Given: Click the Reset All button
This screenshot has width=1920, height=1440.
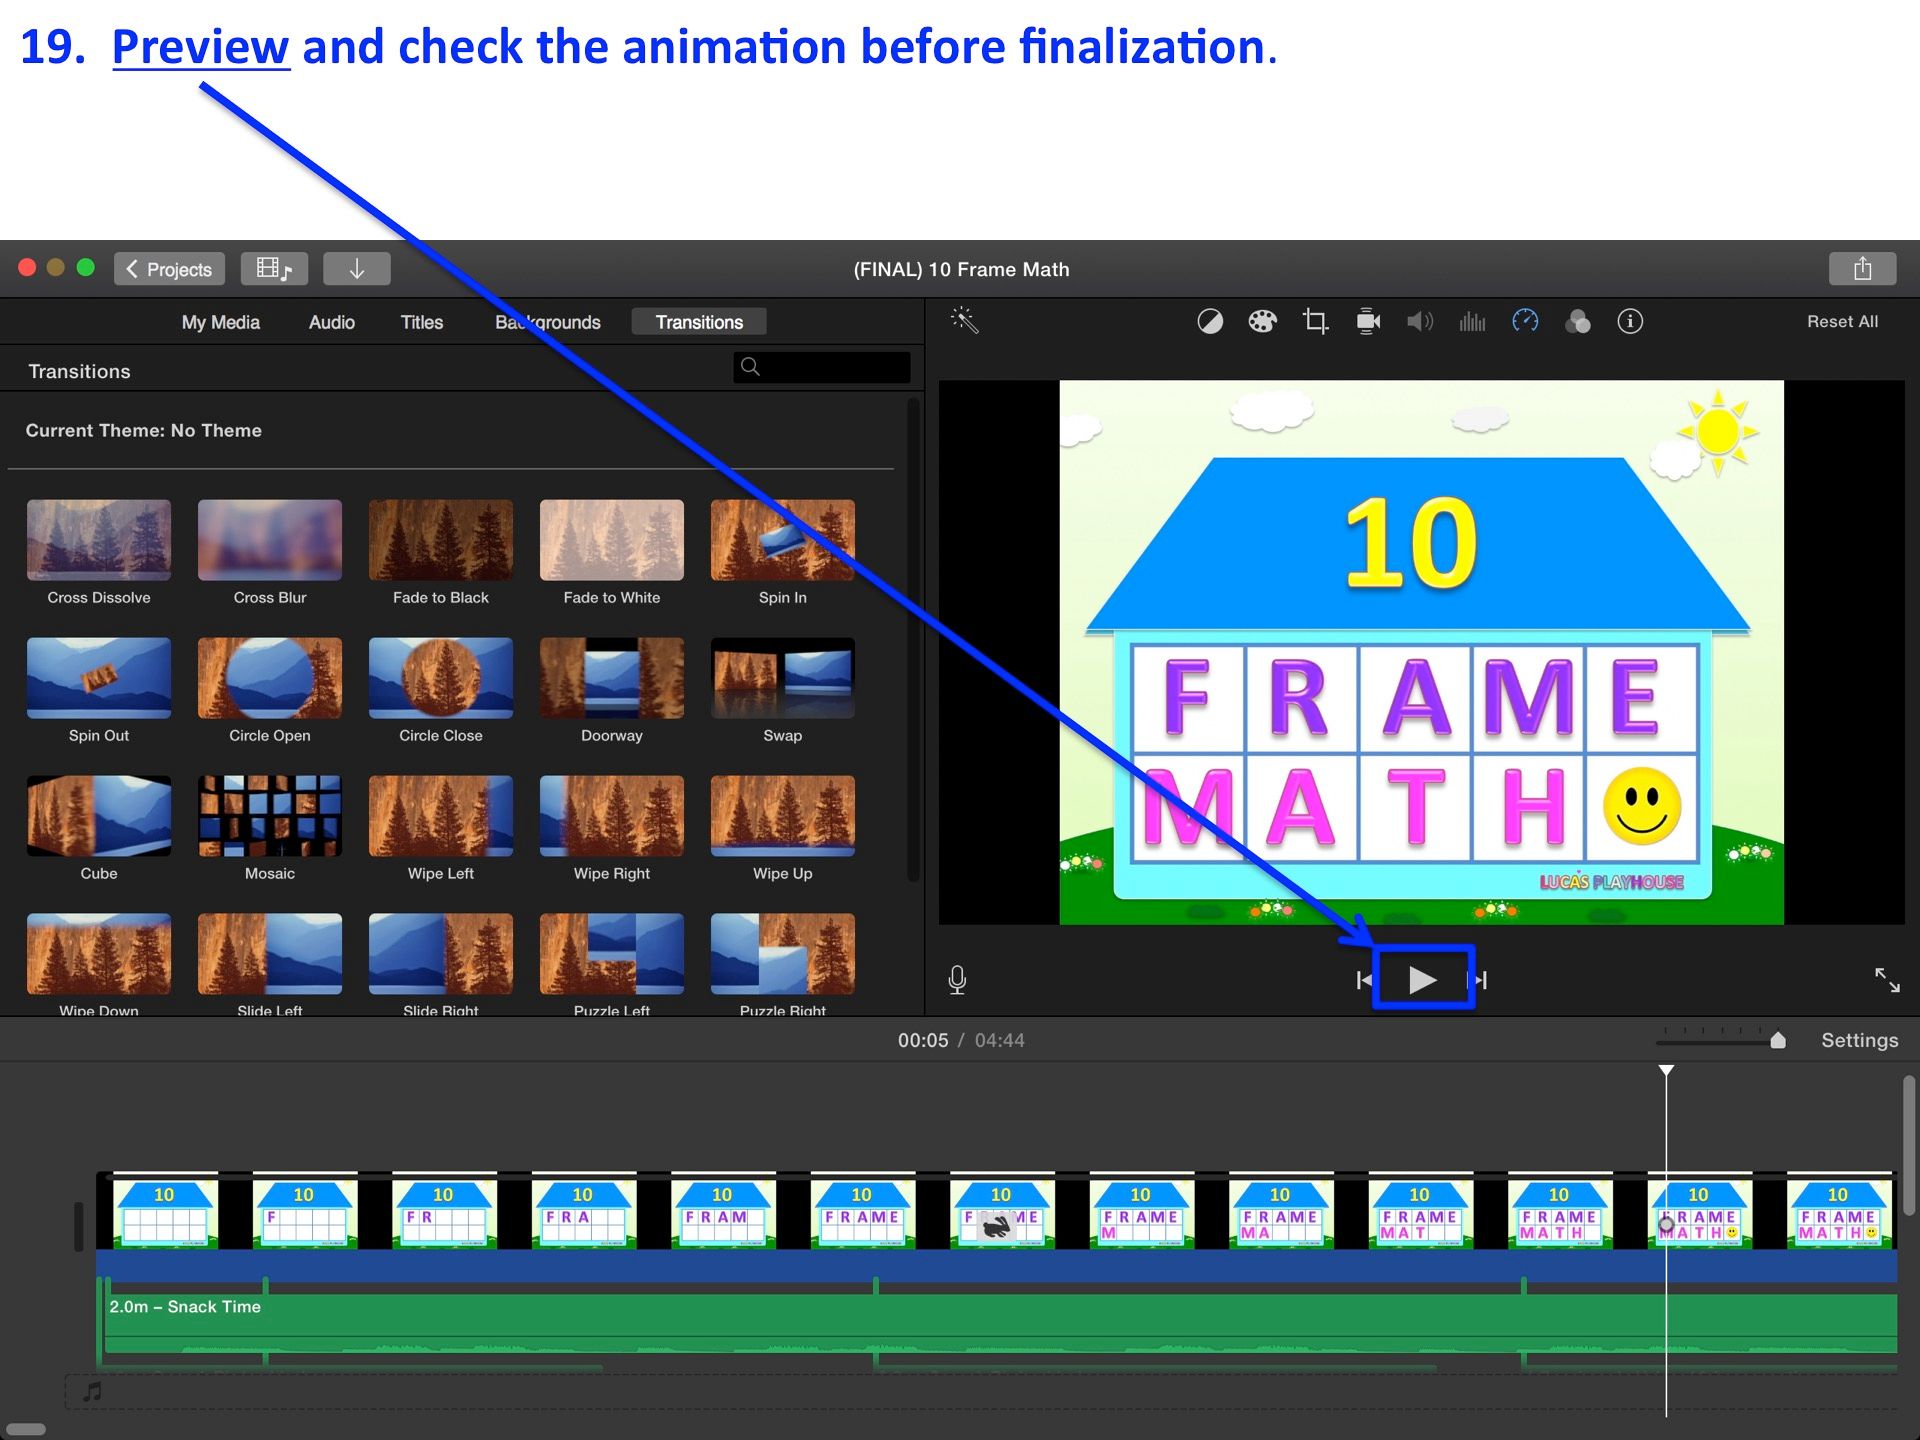Looking at the screenshot, I should (1841, 321).
